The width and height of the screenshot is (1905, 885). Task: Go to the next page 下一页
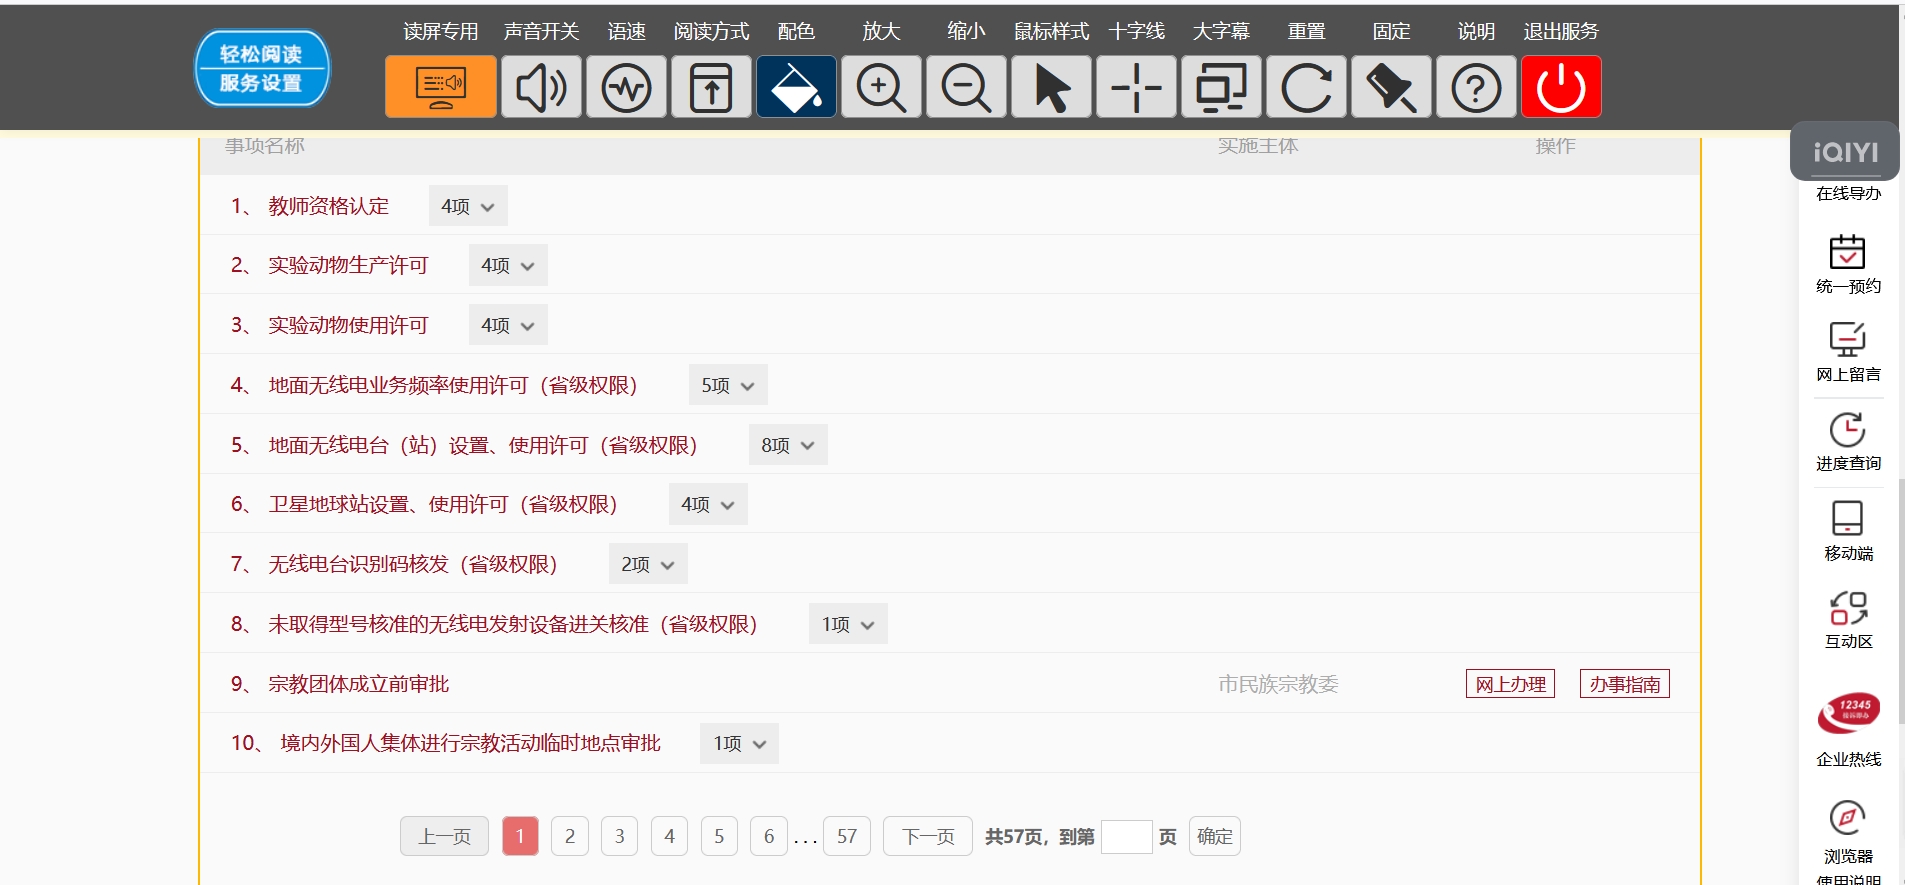928,836
